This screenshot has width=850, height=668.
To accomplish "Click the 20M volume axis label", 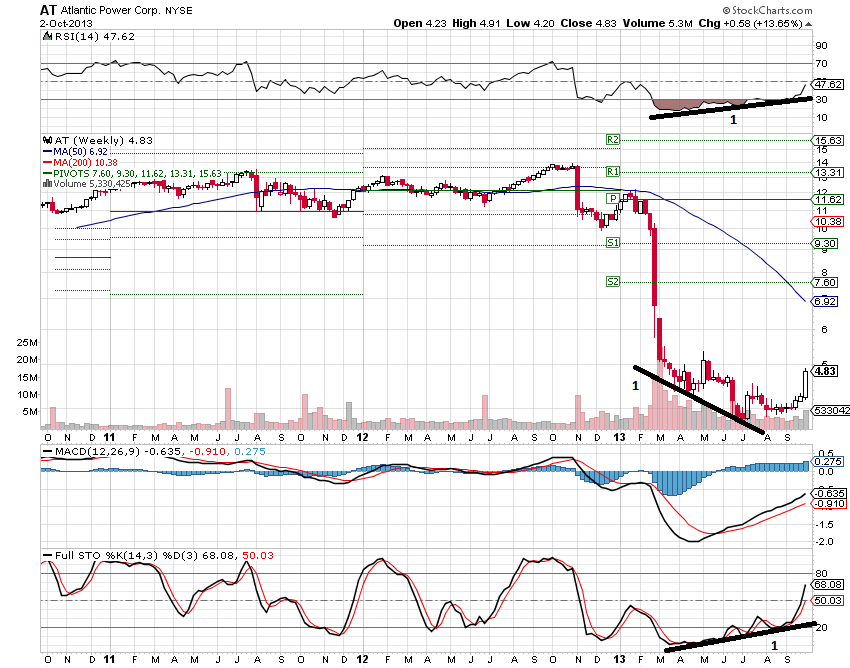I will click(x=27, y=359).
